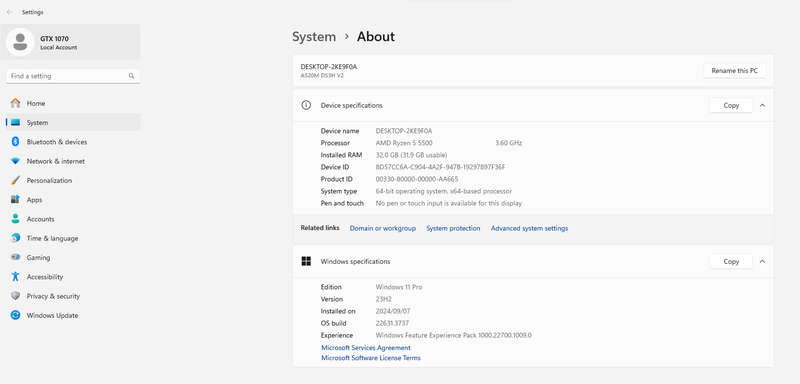
Task: Click the System monitor icon
Action: click(x=15, y=122)
